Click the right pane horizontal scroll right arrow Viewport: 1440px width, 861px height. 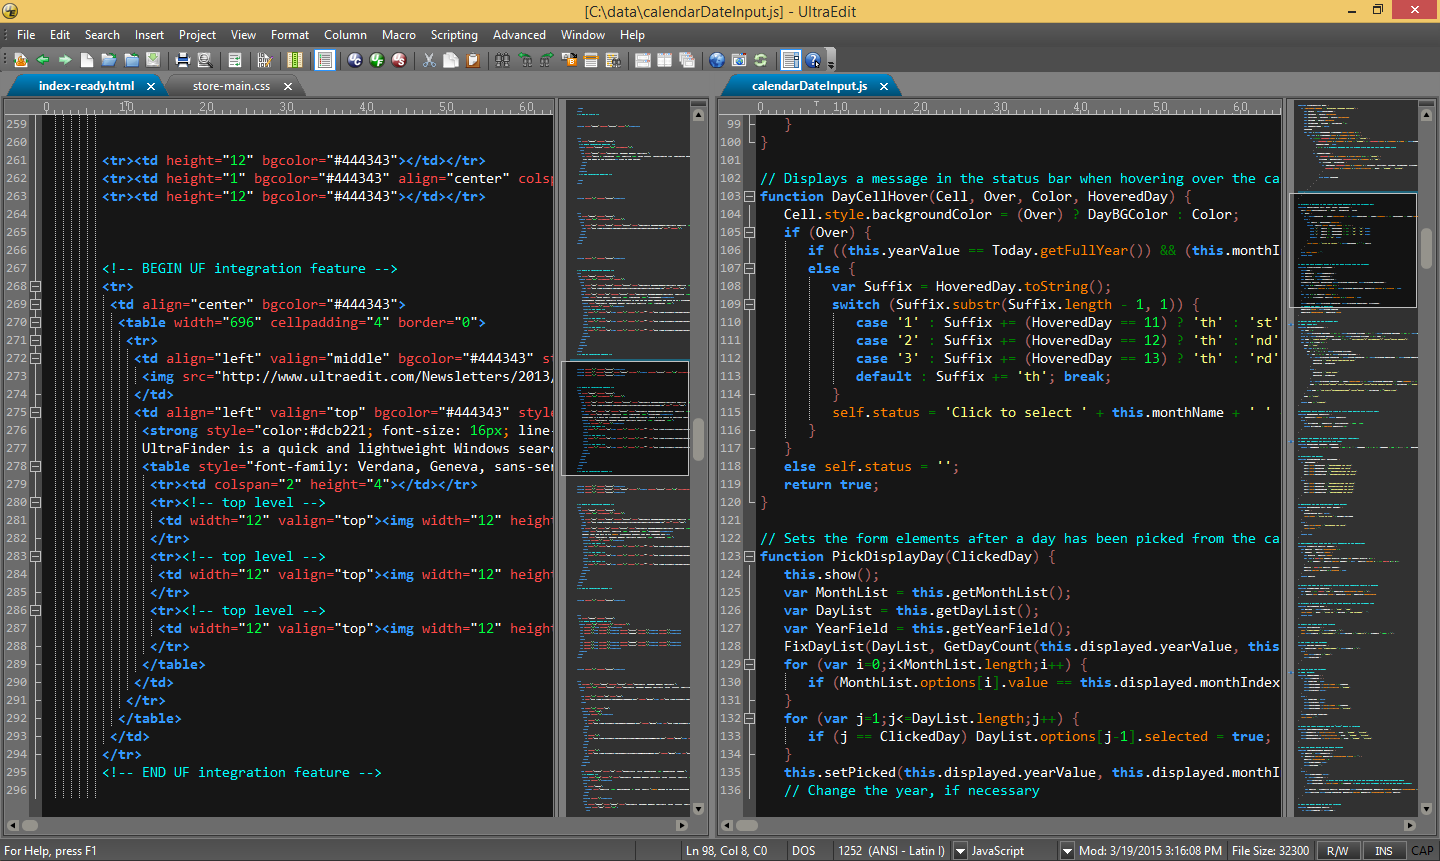click(1410, 825)
